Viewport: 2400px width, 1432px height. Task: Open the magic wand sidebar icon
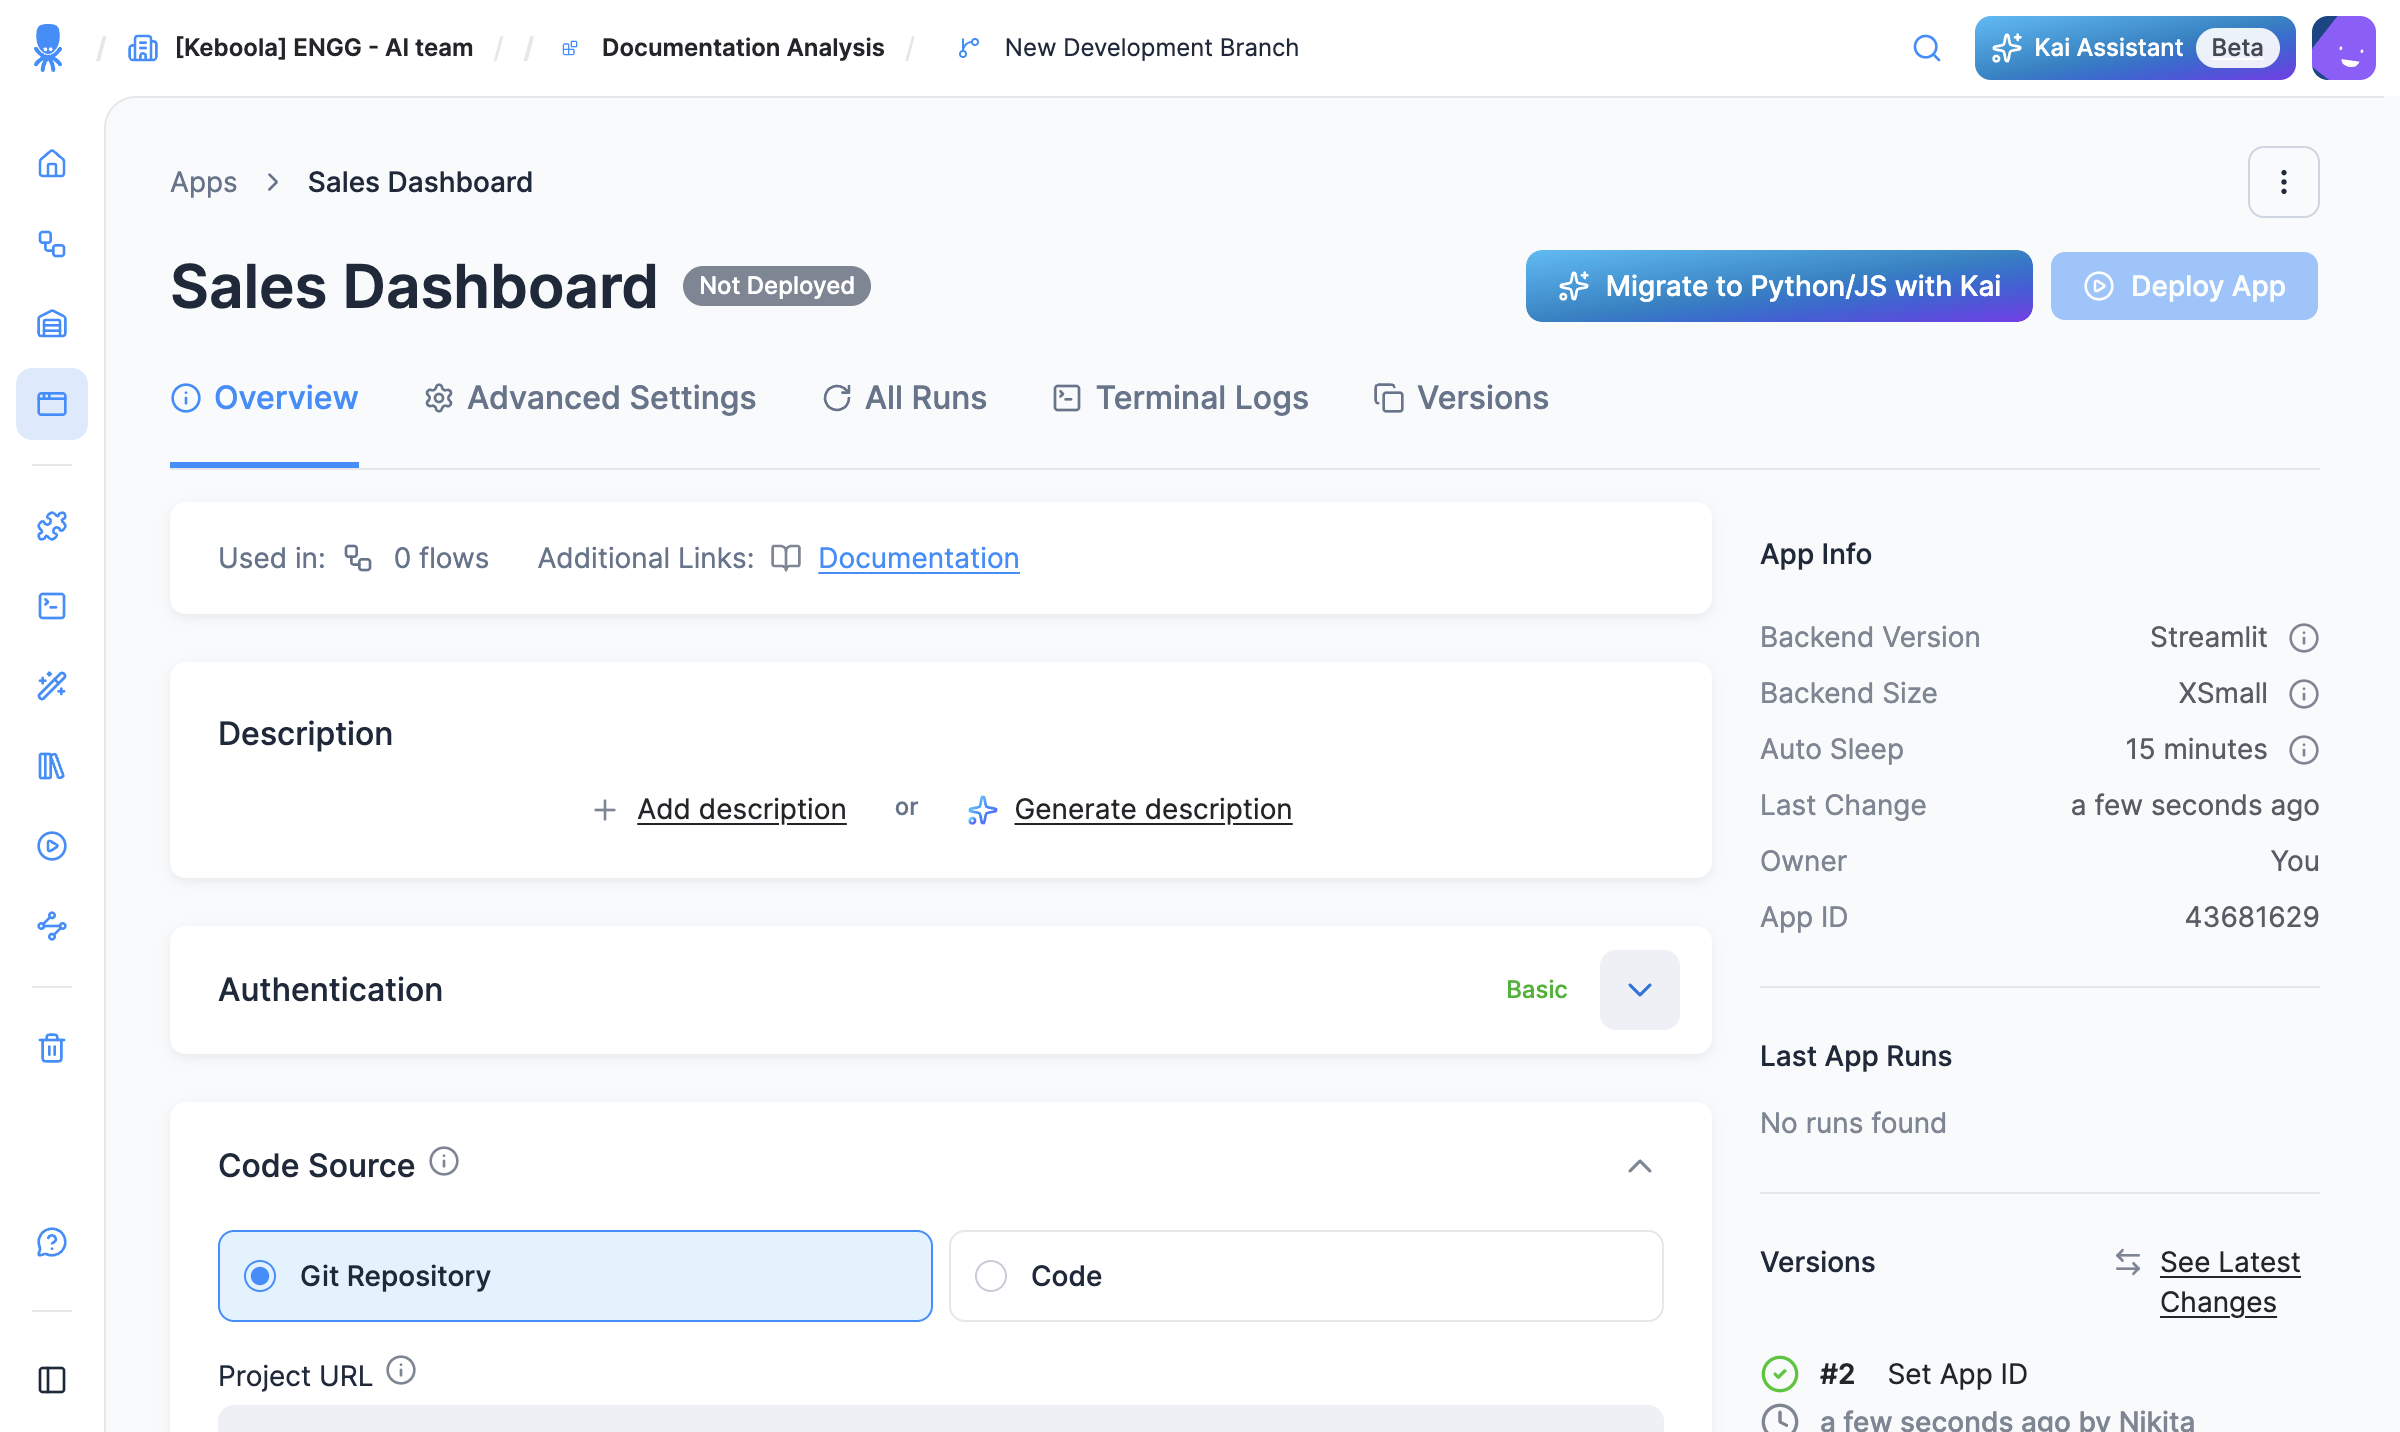click(52, 686)
